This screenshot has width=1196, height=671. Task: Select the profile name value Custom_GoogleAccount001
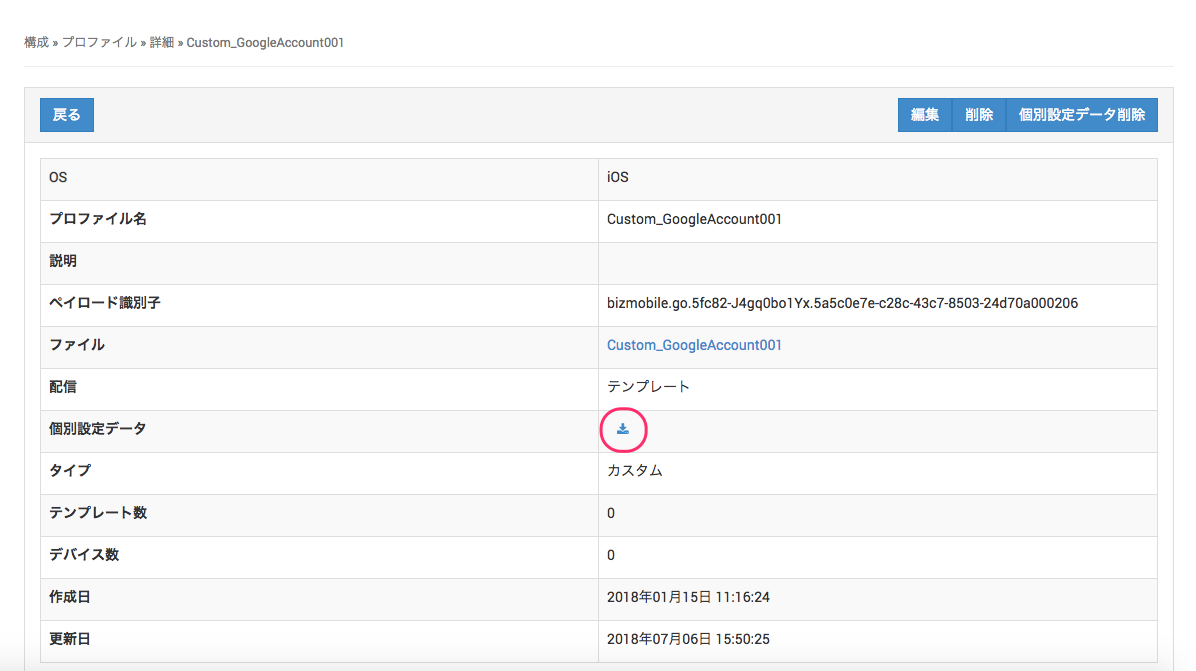pyautogui.click(x=694, y=219)
